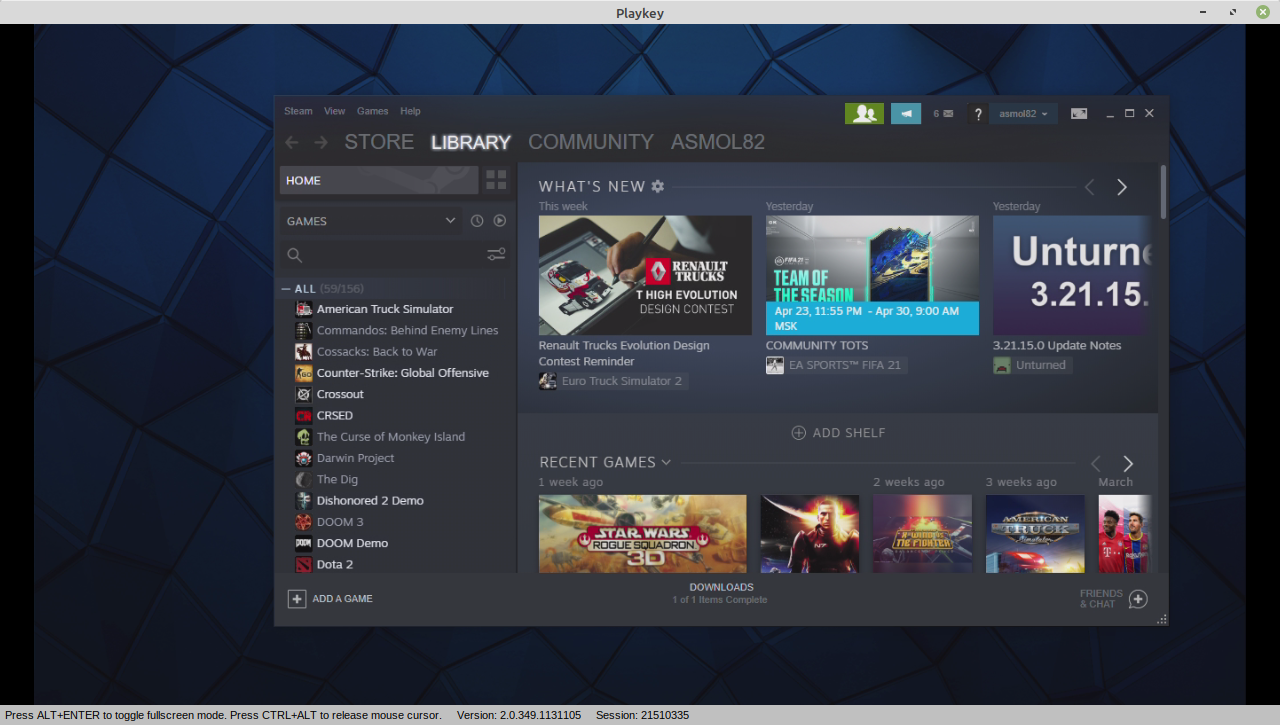
Task: Click the Darwin Project game icon
Action: [x=303, y=458]
